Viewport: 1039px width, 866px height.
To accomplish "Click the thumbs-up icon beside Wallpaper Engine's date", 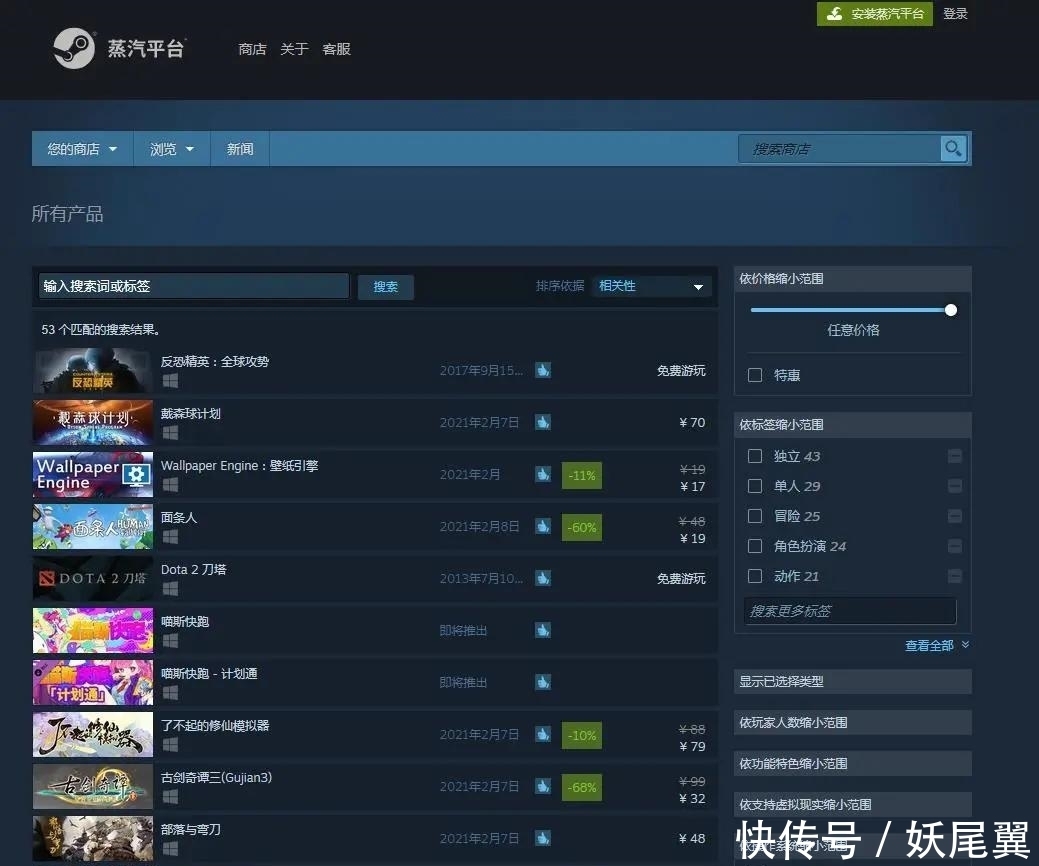I will [543, 474].
